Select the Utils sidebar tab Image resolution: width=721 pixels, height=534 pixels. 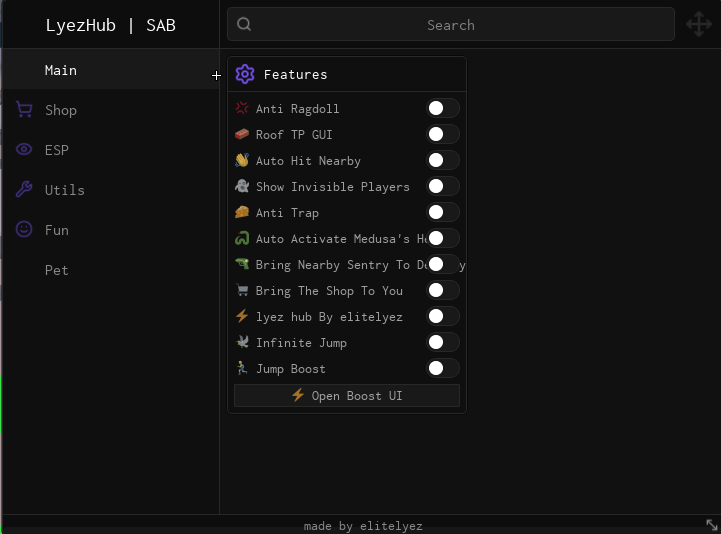[x=65, y=190]
